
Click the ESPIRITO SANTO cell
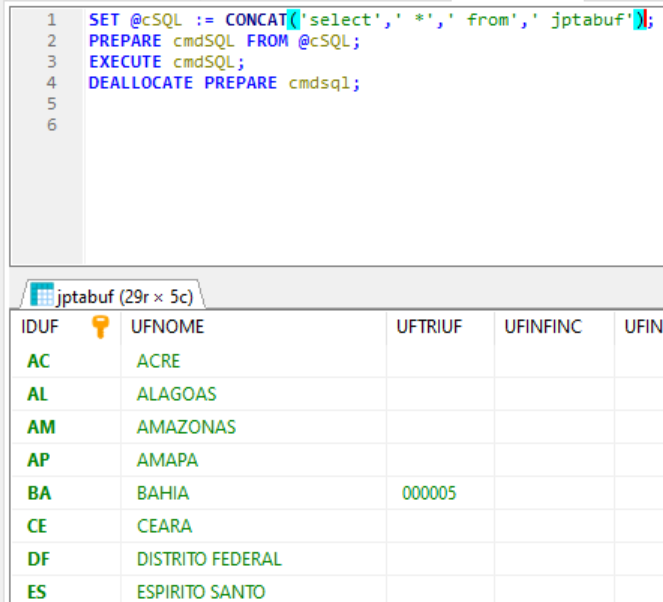pos(201,592)
